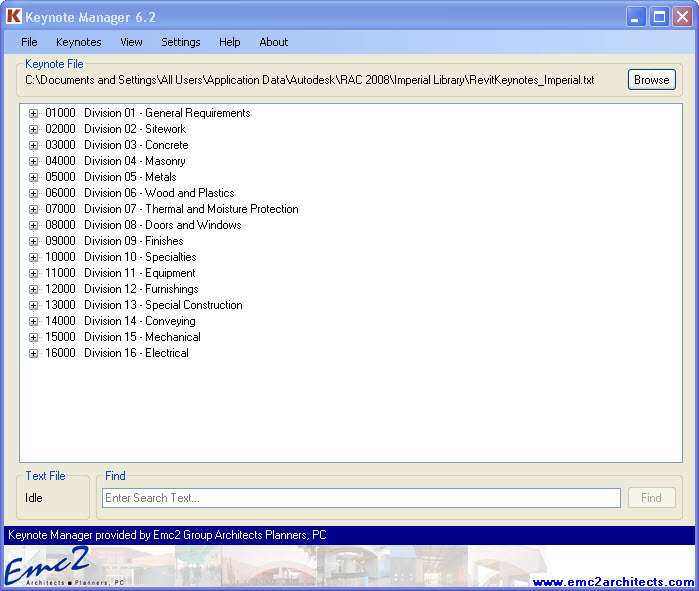Open the File menu

coord(29,42)
